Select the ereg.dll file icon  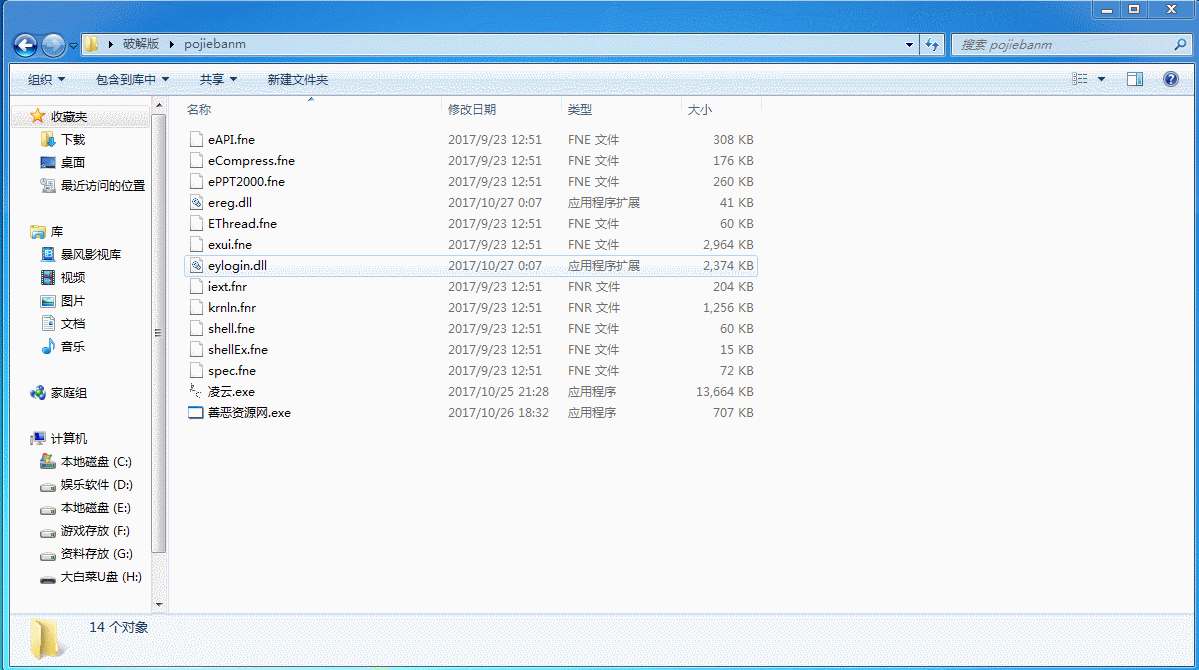click(x=196, y=203)
